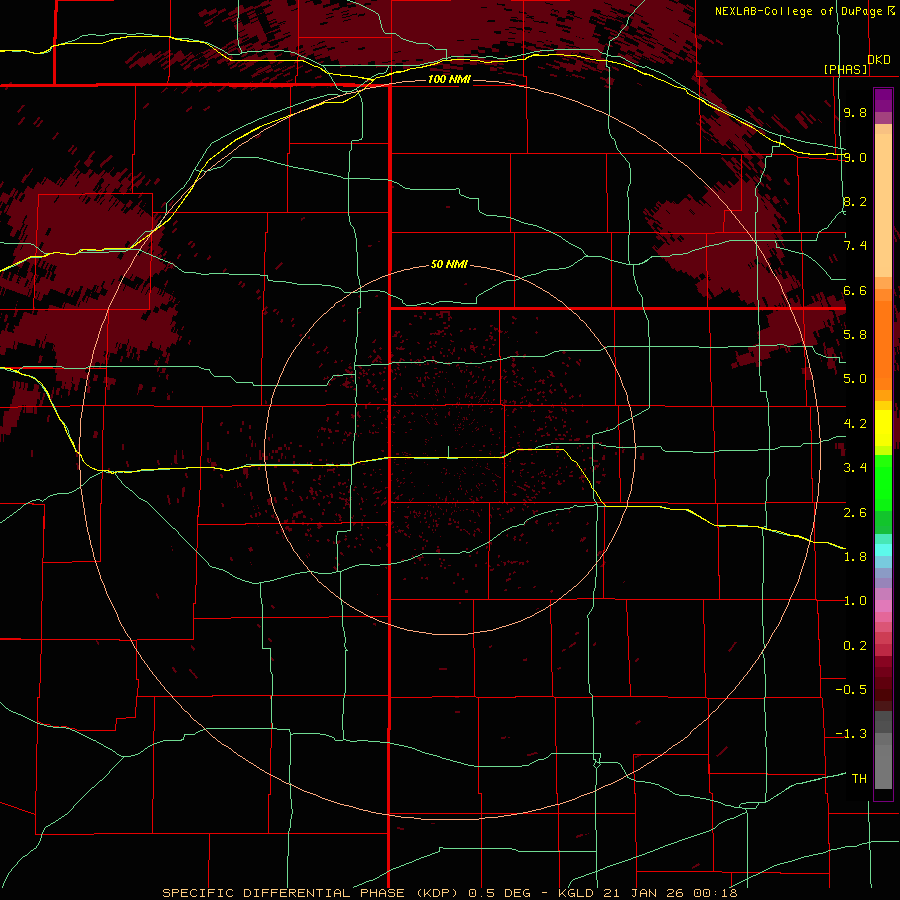Click the 3.4 scale value

[x=855, y=468]
